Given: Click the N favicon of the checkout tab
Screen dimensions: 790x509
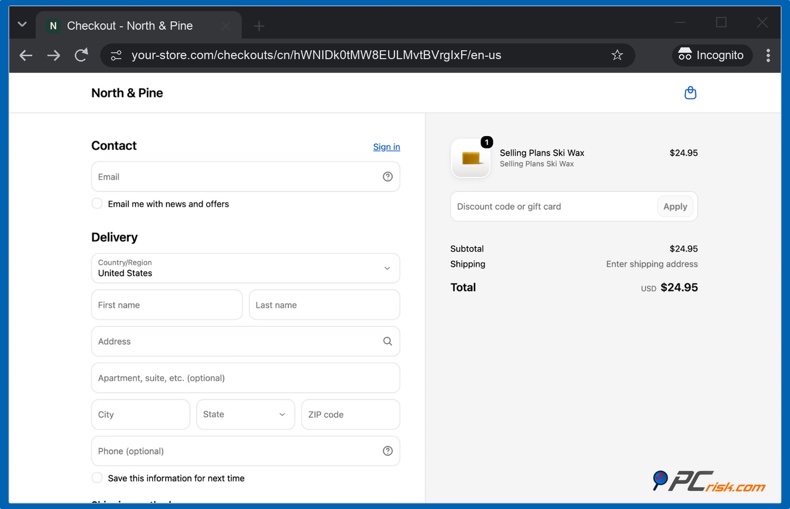Looking at the screenshot, I should [53, 26].
